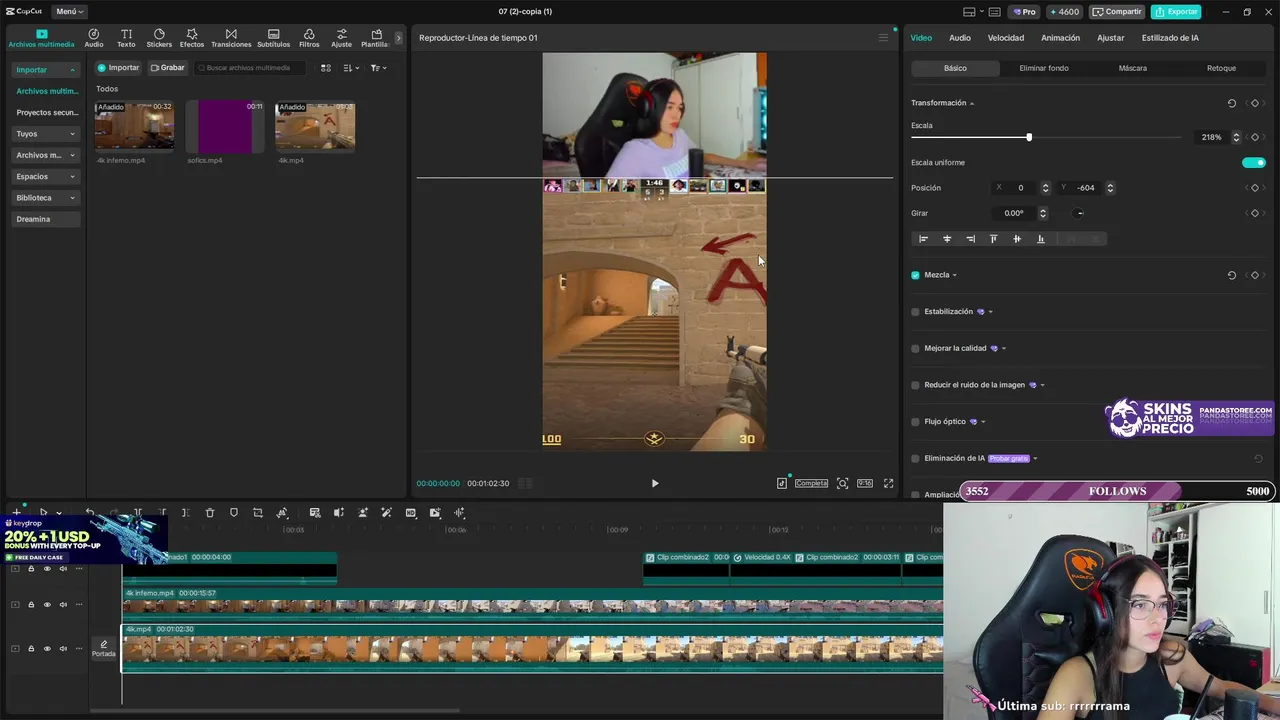Image resolution: width=1280 pixels, height=720 pixels.
Task: Open the media filter dropdown
Action: [378, 68]
